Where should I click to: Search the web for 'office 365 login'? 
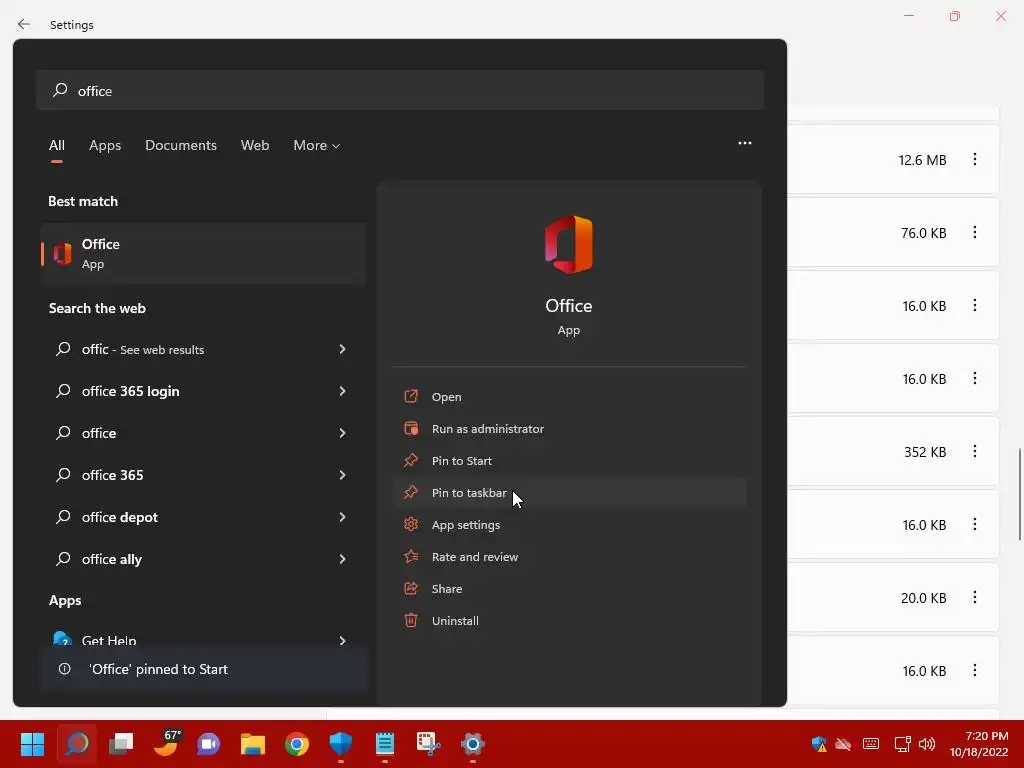(x=130, y=391)
